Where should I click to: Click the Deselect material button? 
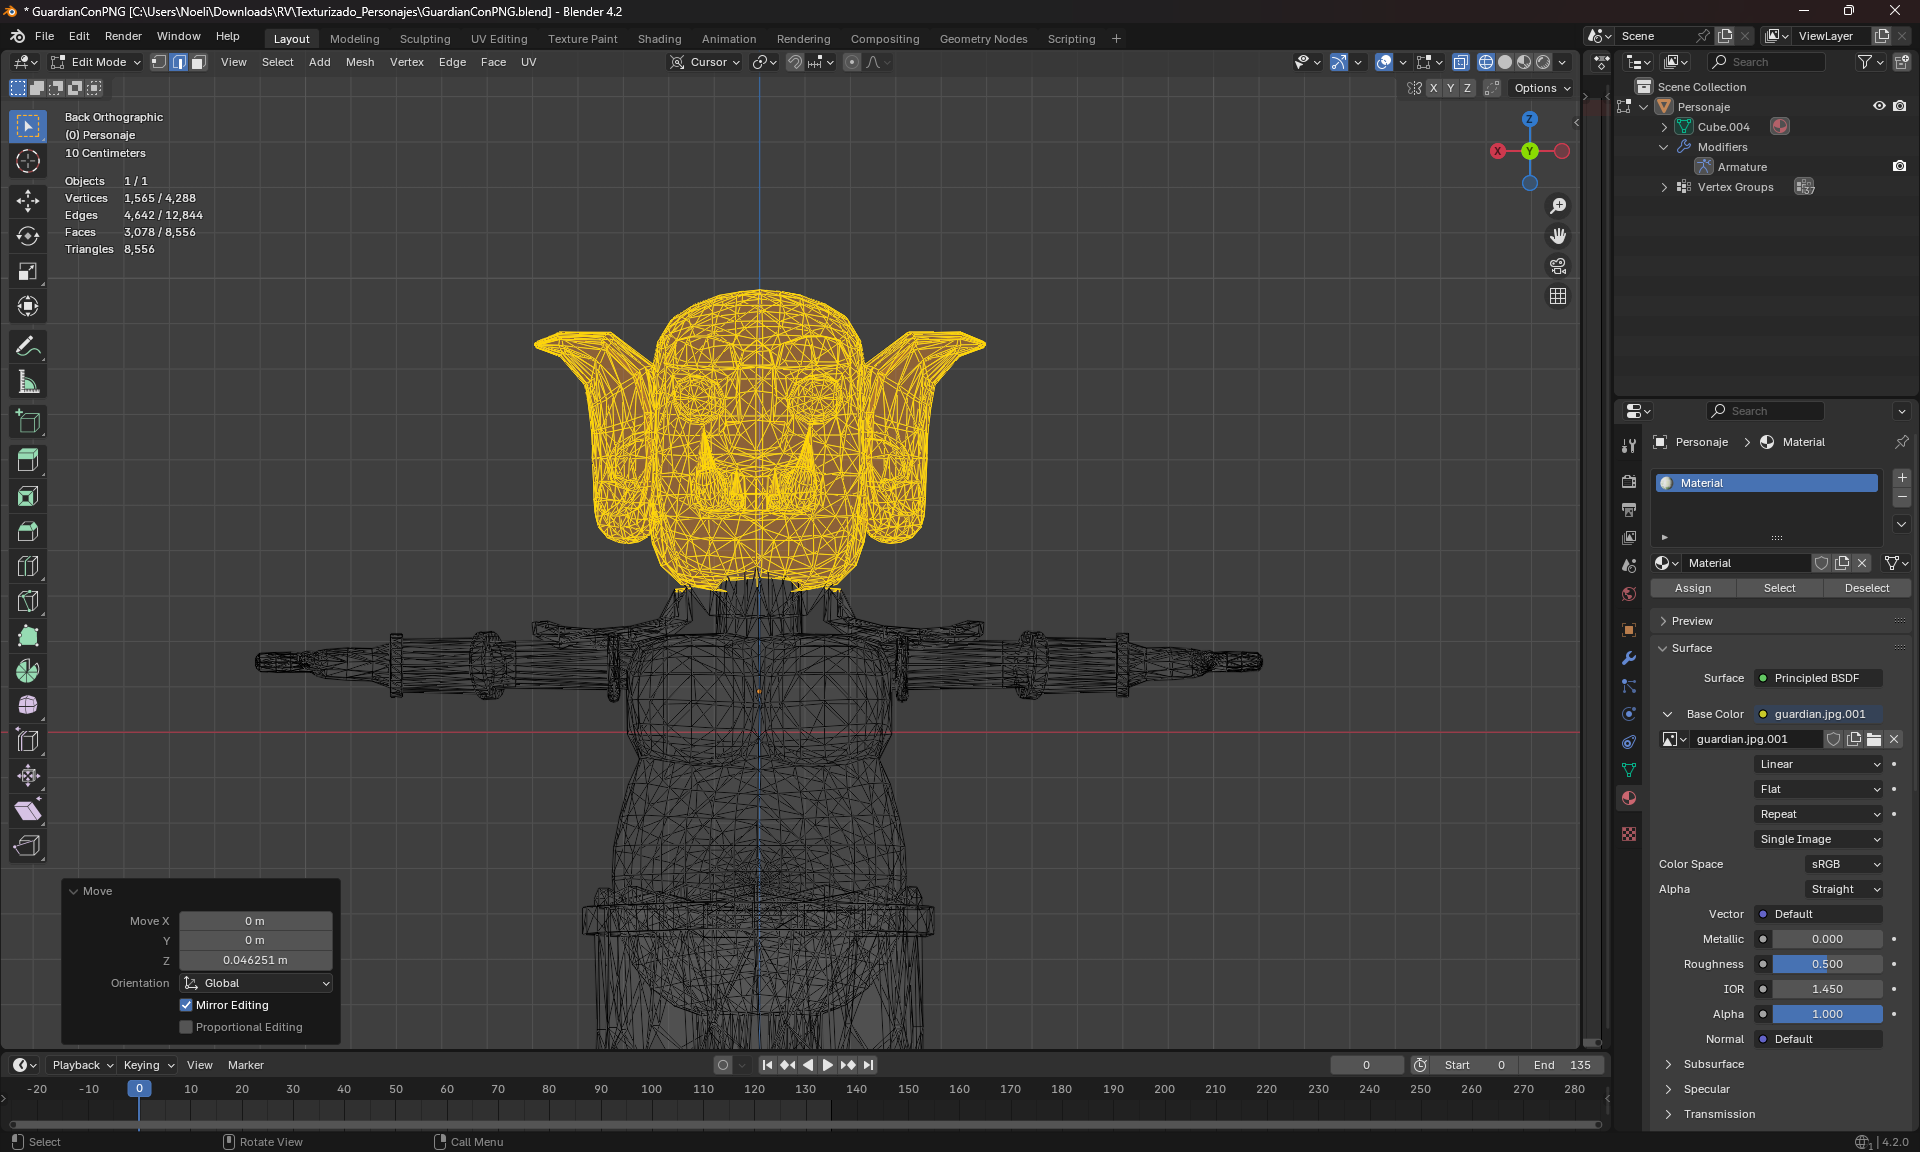point(1866,588)
